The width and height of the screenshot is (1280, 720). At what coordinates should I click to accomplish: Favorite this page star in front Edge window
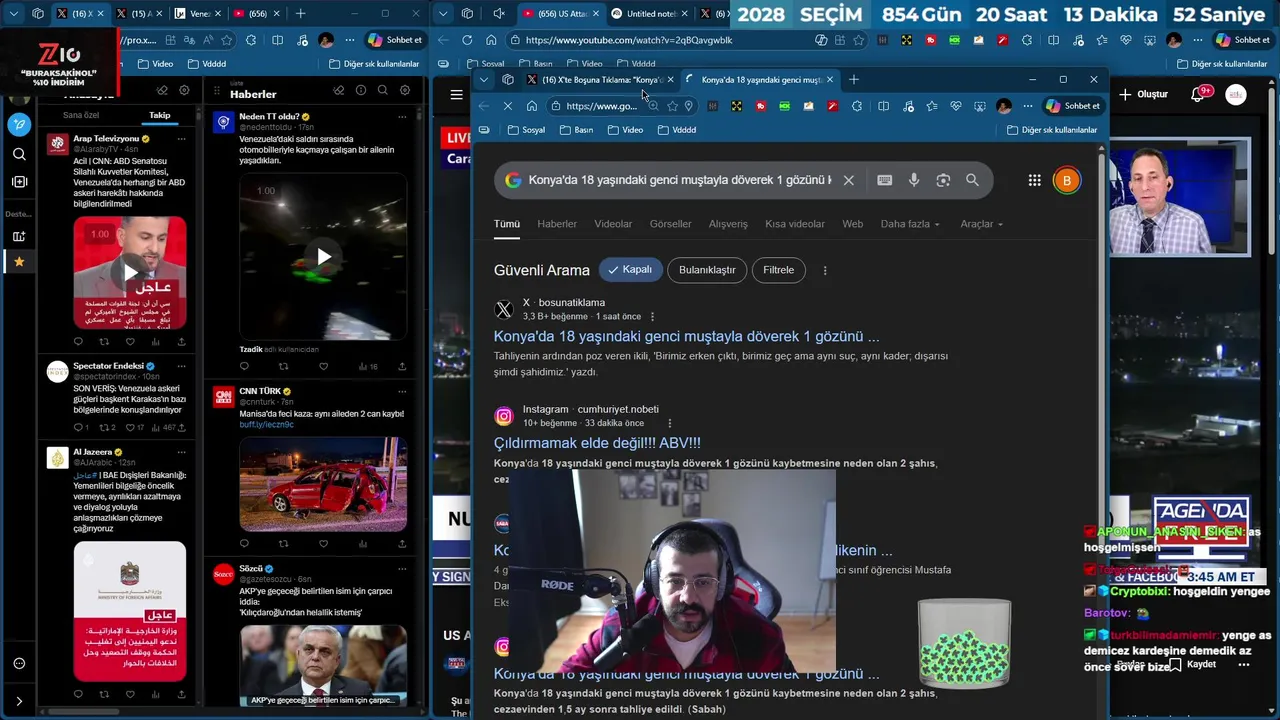[x=673, y=106]
